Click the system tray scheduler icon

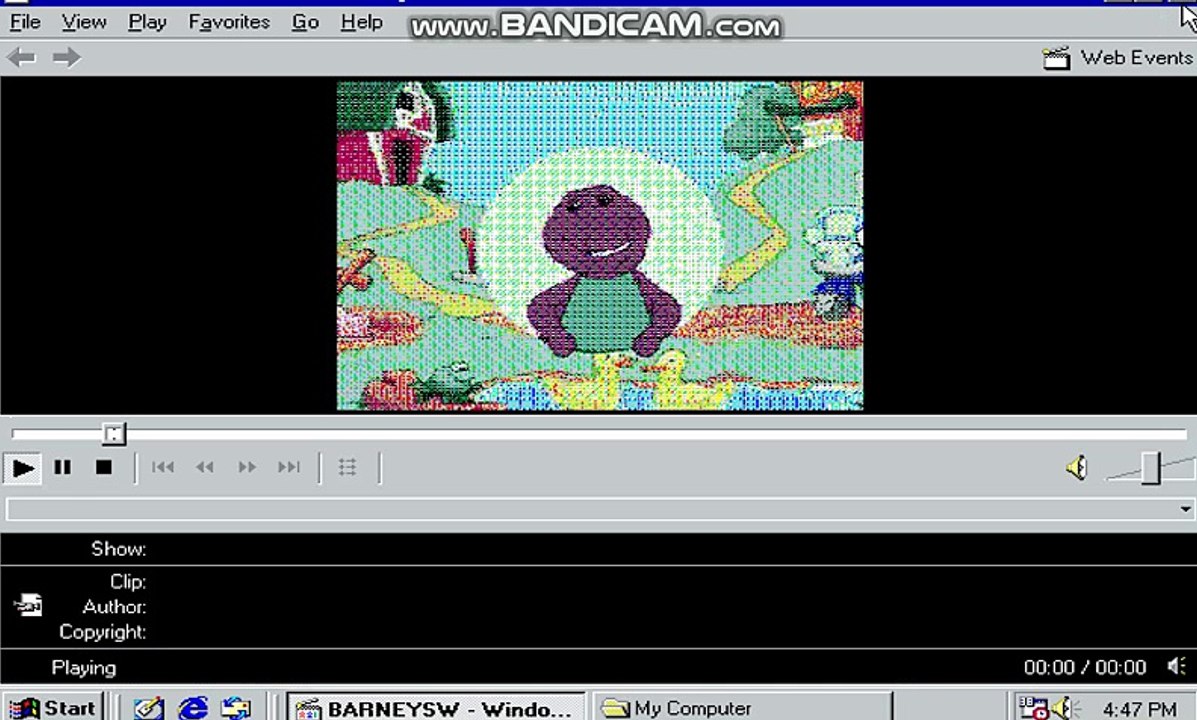click(1033, 708)
